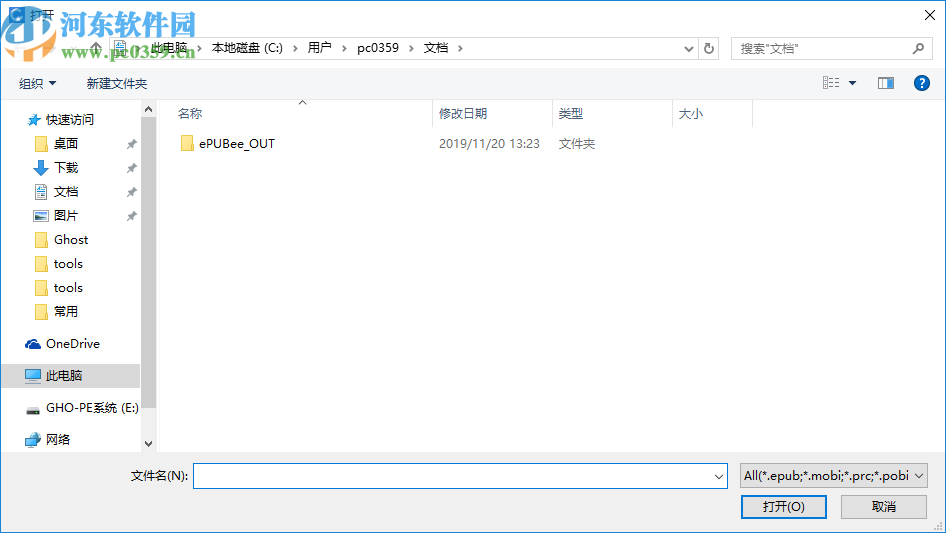The image size is (946, 533).
Task: Click 2019/11/20 13:23 date cell
Action: (489, 144)
